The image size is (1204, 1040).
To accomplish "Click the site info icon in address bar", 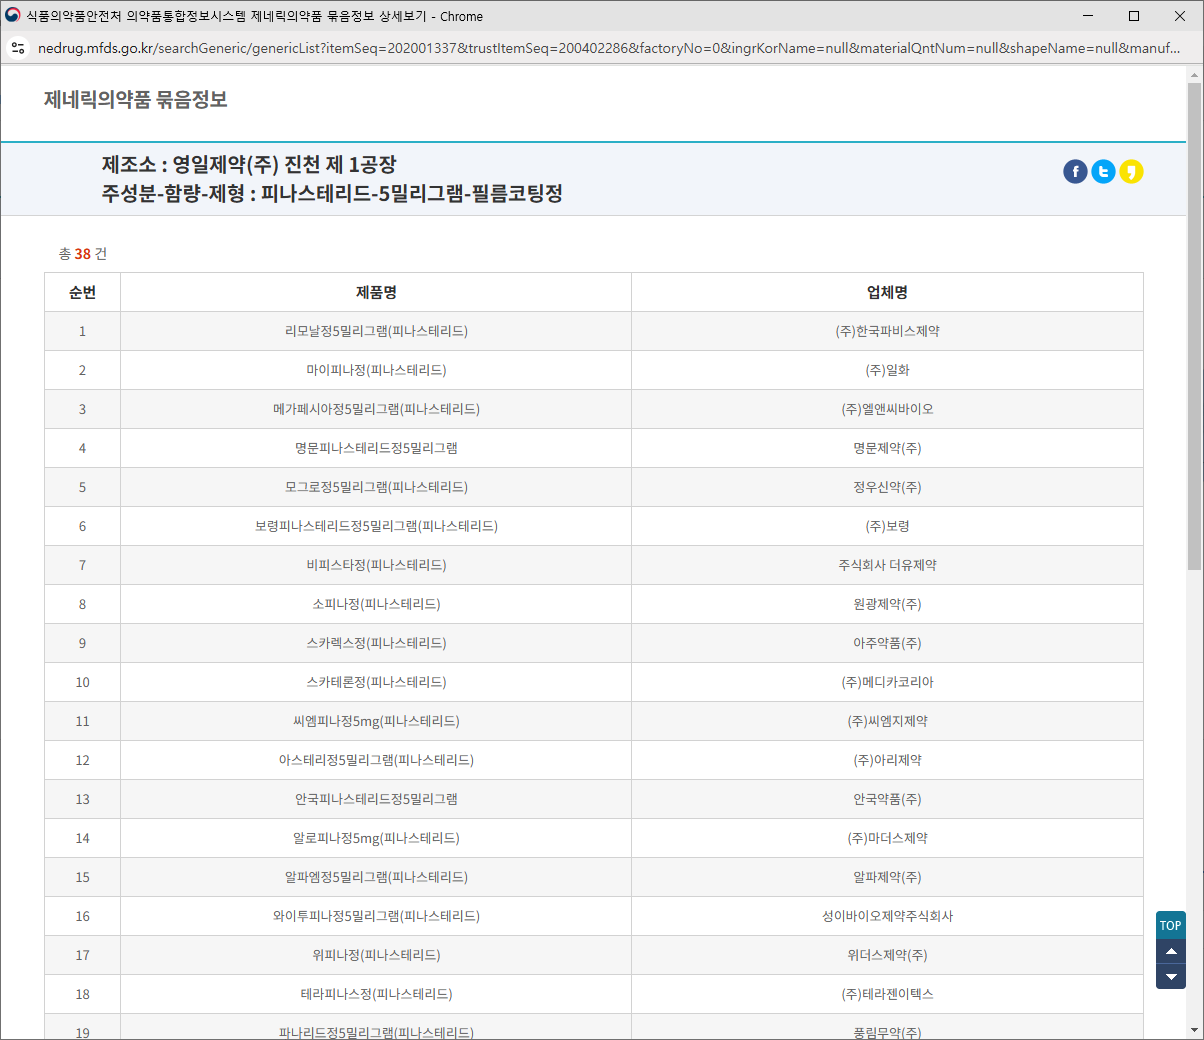I will [x=18, y=48].
